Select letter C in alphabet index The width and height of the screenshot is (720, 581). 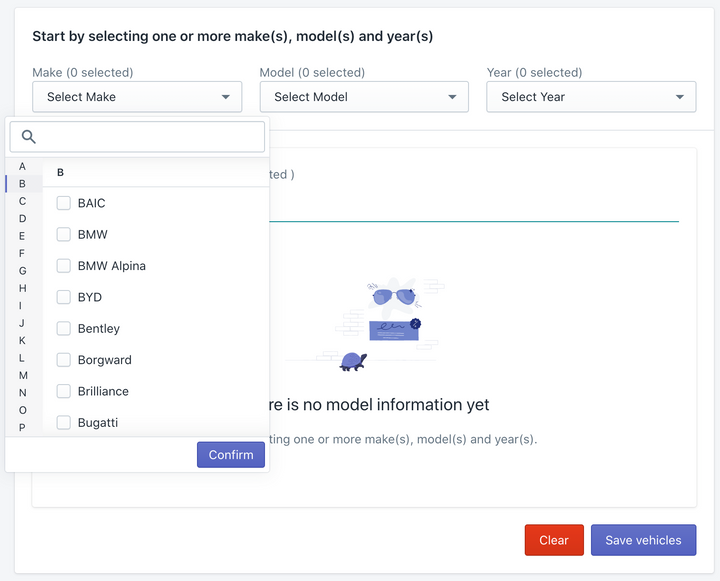[x=22, y=201]
